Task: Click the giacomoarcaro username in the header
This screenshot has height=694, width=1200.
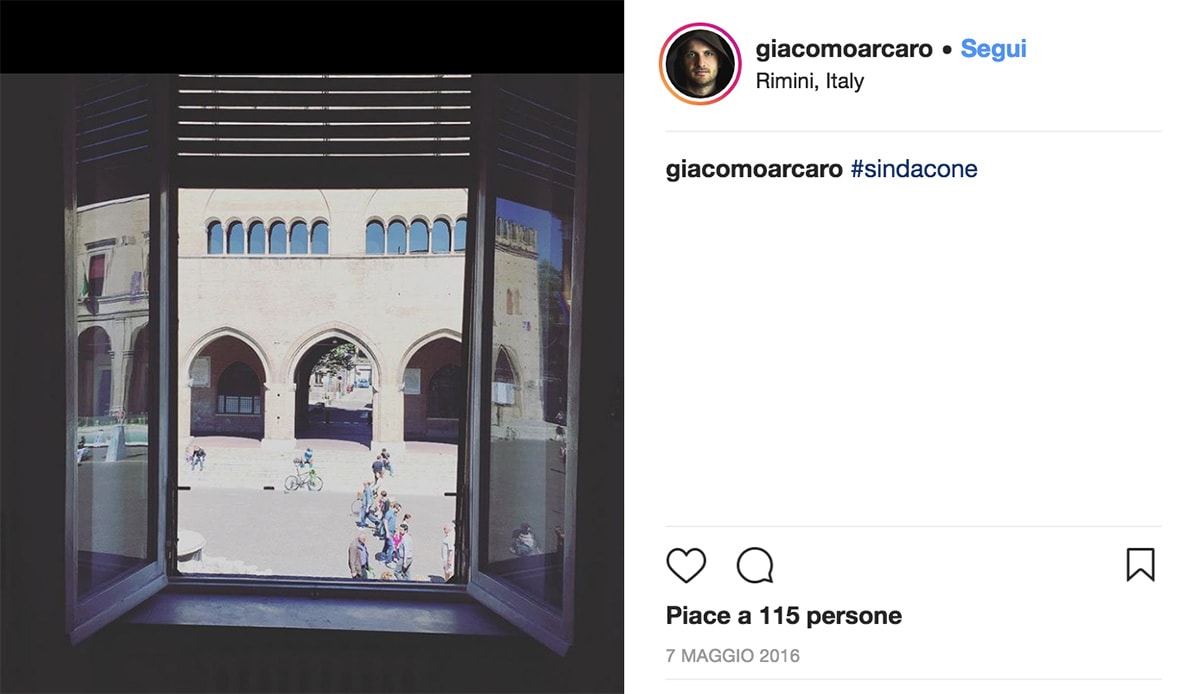Action: [x=844, y=49]
